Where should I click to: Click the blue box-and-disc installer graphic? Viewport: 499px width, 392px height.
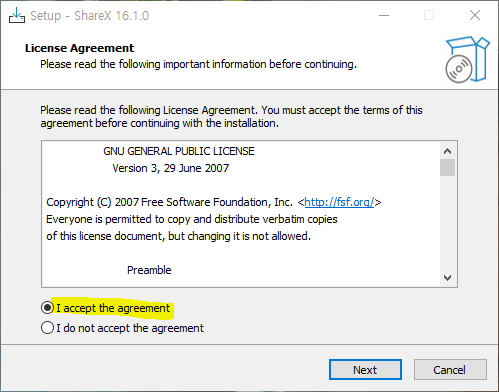pyautogui.click(x=467, y=60)
